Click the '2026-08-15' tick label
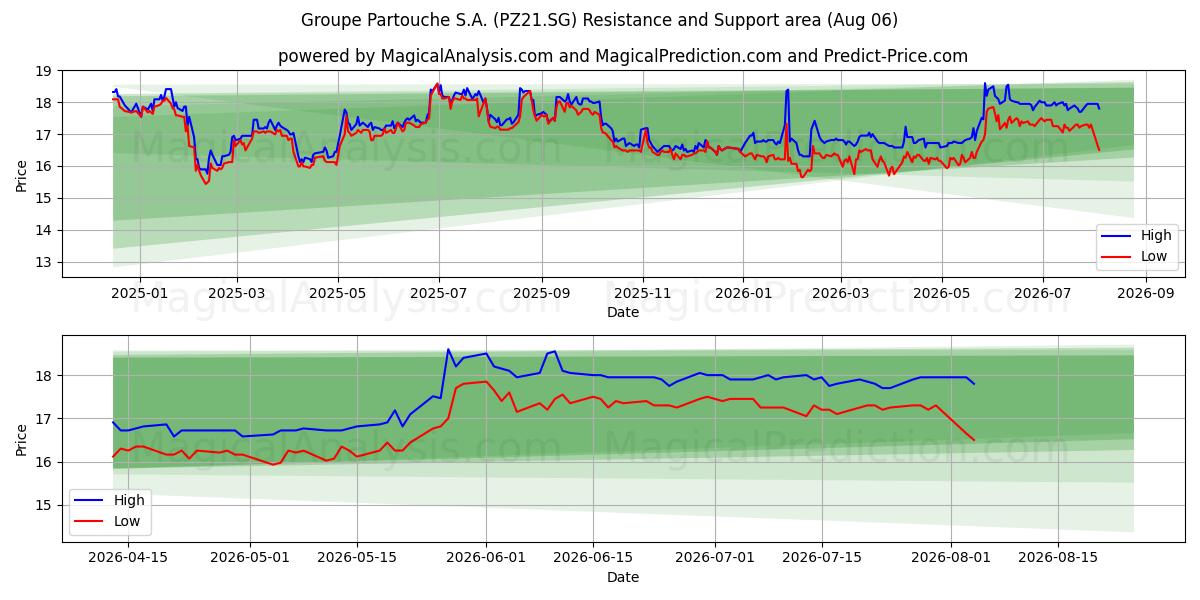This screenshot has width=1200, height=600. pyautogui.click(x=1059, y=559)
